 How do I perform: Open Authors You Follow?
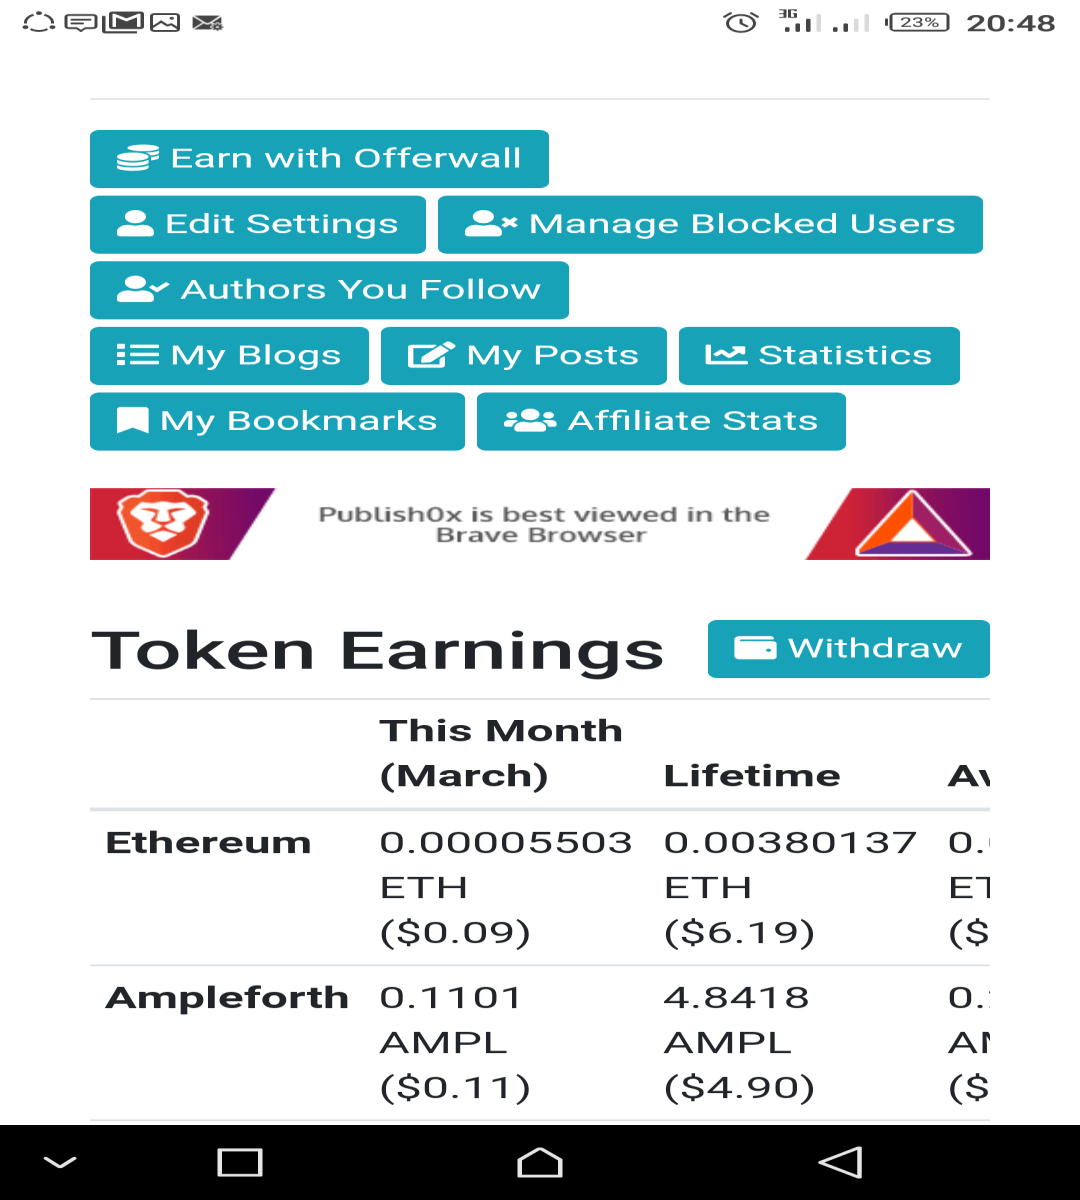tap(329, 290)
